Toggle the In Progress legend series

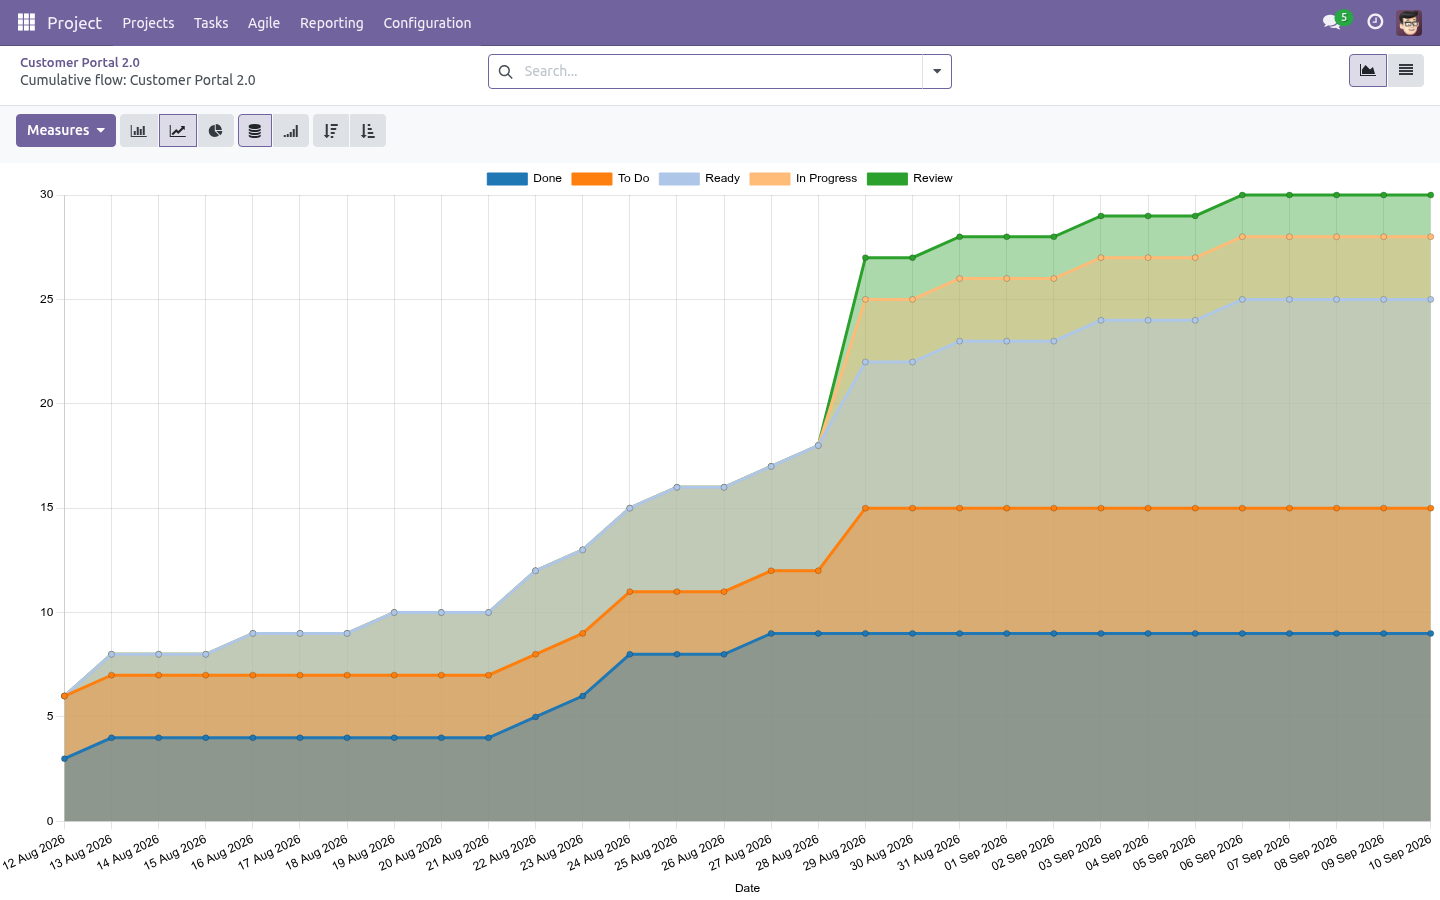[x=803, y=179]
